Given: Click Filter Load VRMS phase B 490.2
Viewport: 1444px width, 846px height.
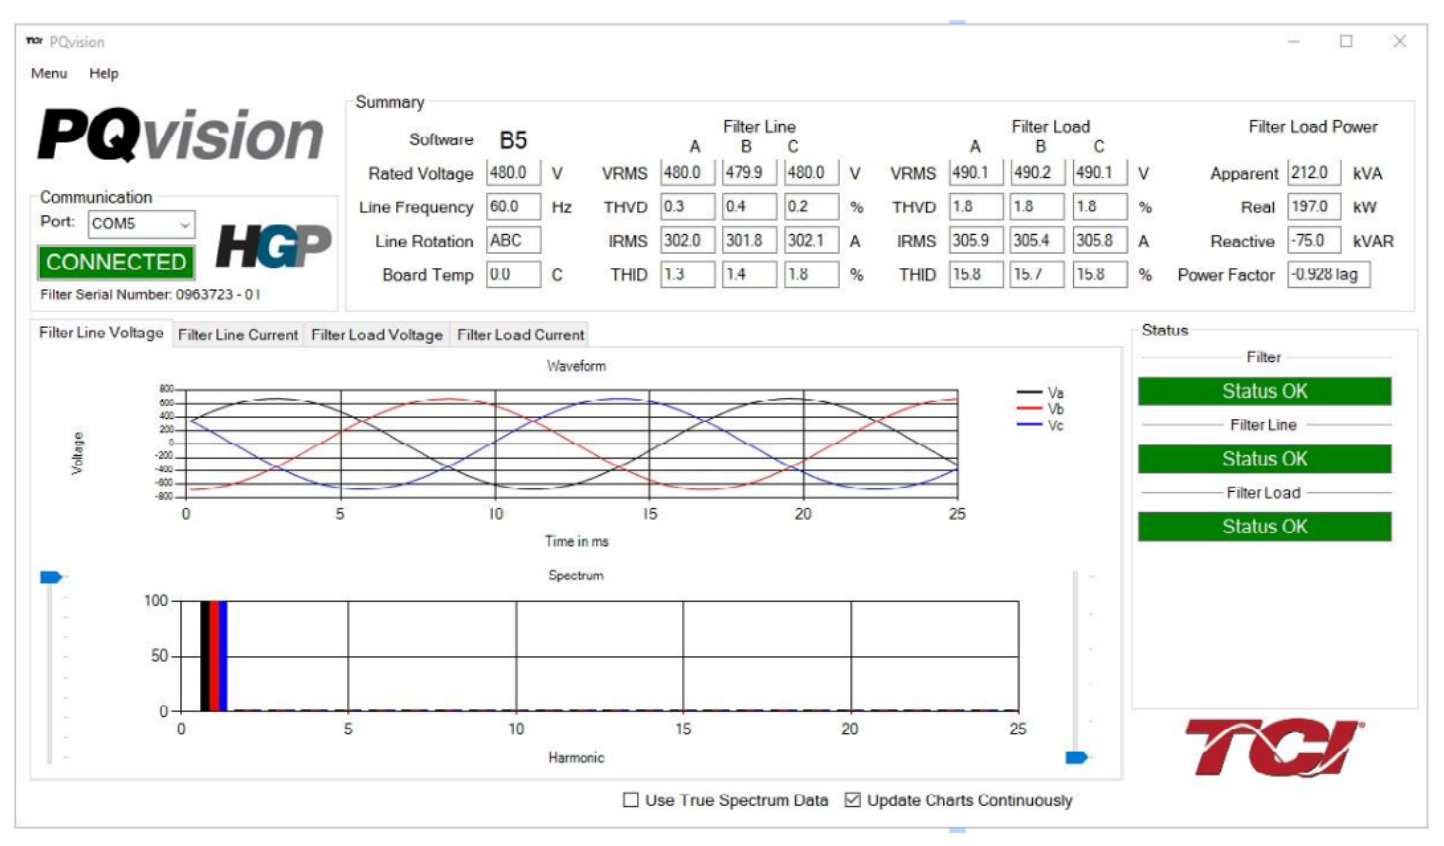Looking at the screenshot, I should pyautogui.click(x=1038, y=173).
